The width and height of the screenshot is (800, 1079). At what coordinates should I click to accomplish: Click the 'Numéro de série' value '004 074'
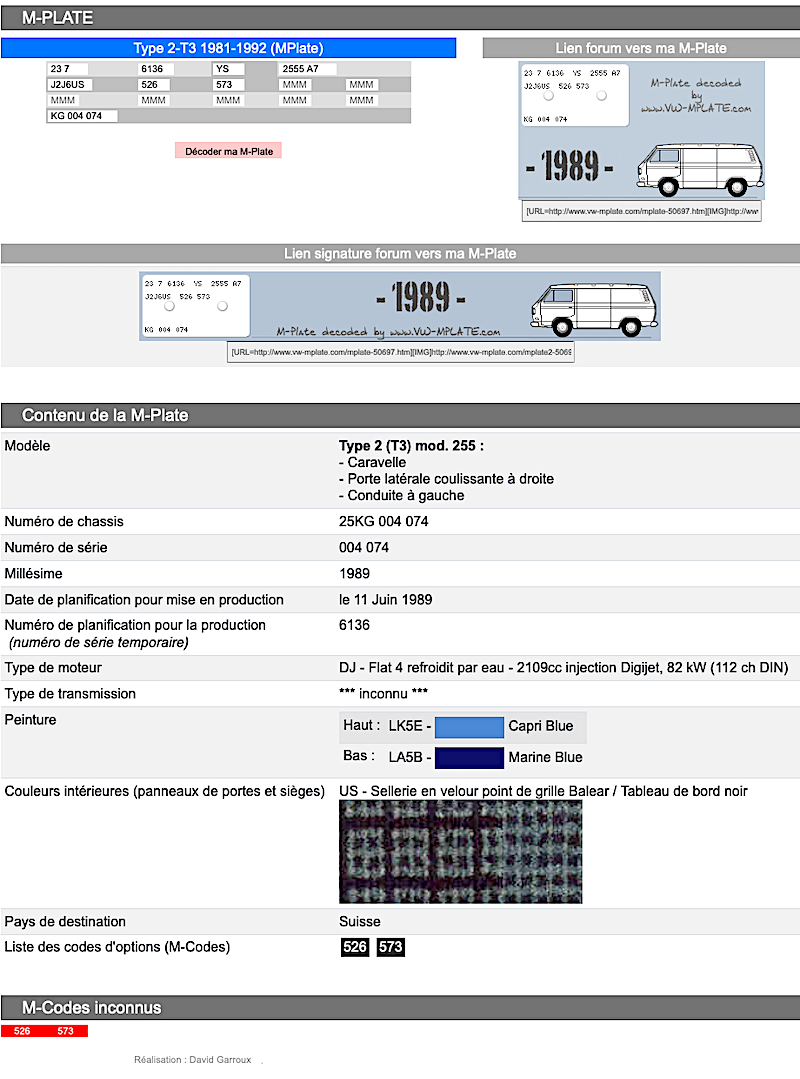[x=364, y=548]
